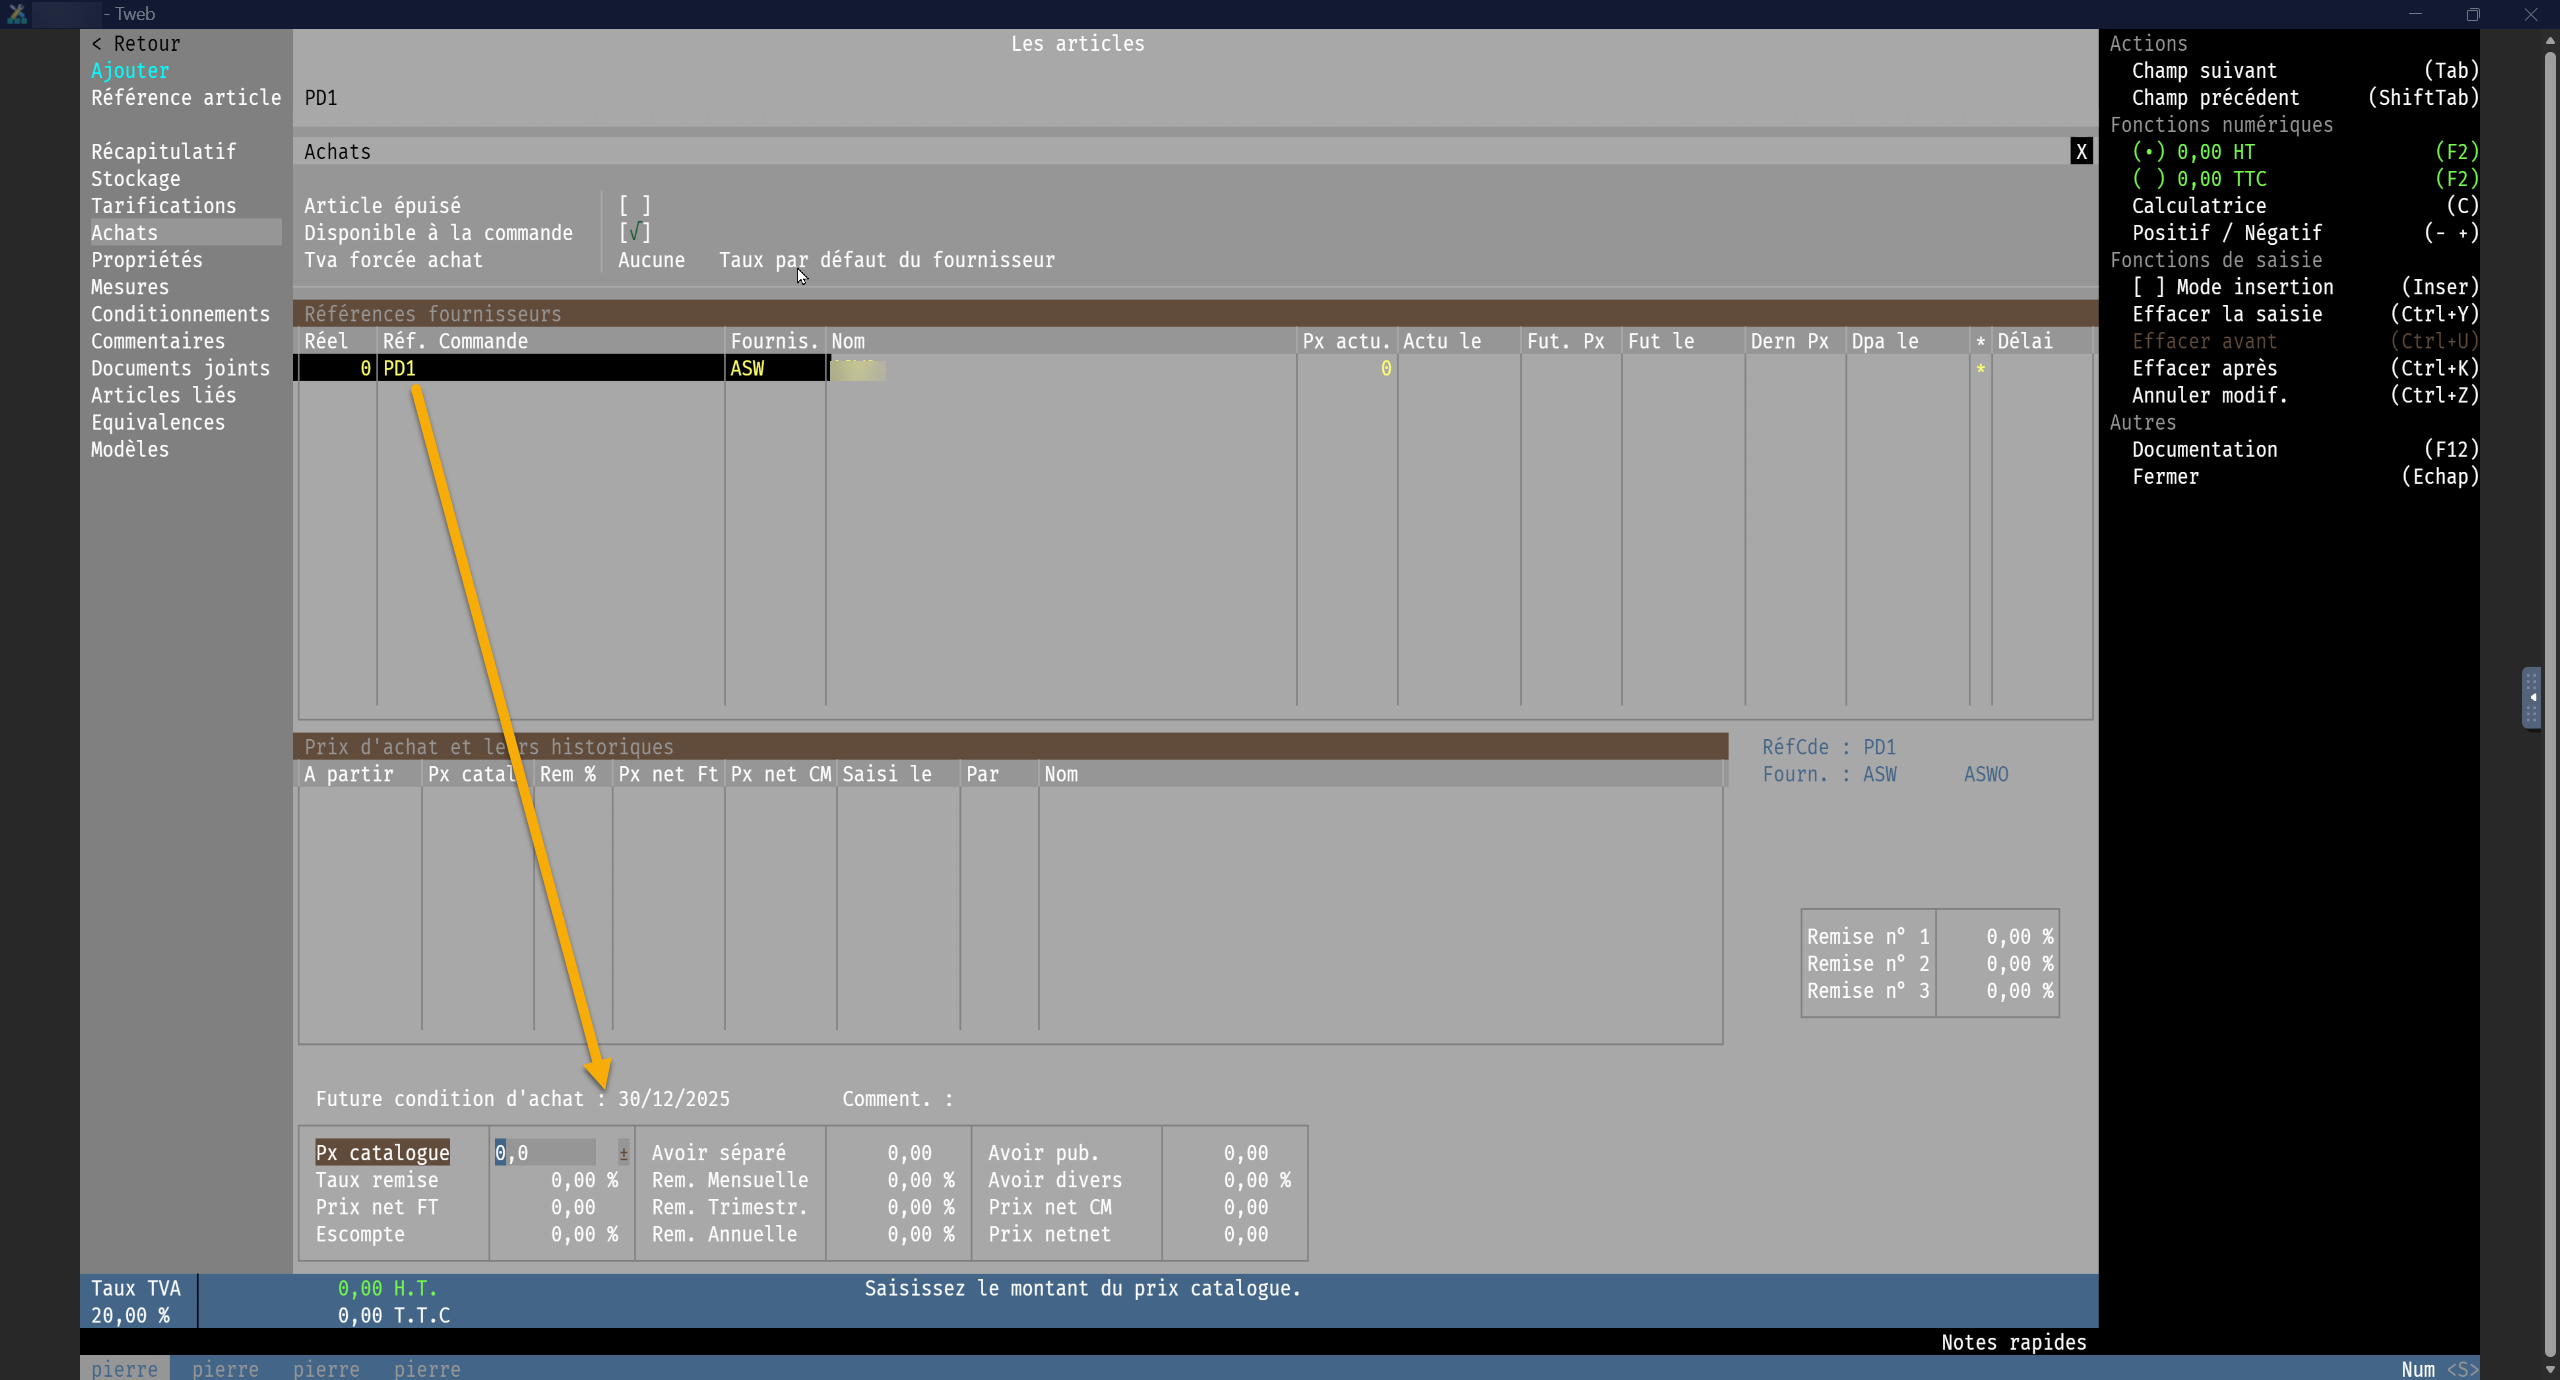The height and width of the screenshot is (1380, 2560).
Task: Click the Prix netnet value
Action: click(x=1246, y=1234)
